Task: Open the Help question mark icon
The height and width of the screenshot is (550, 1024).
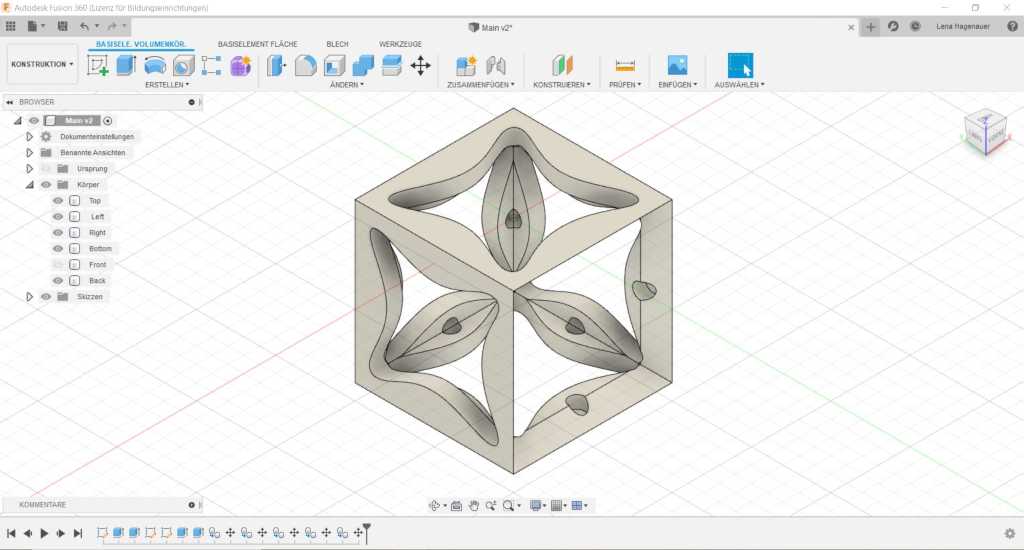Action: pos(1012,26)
